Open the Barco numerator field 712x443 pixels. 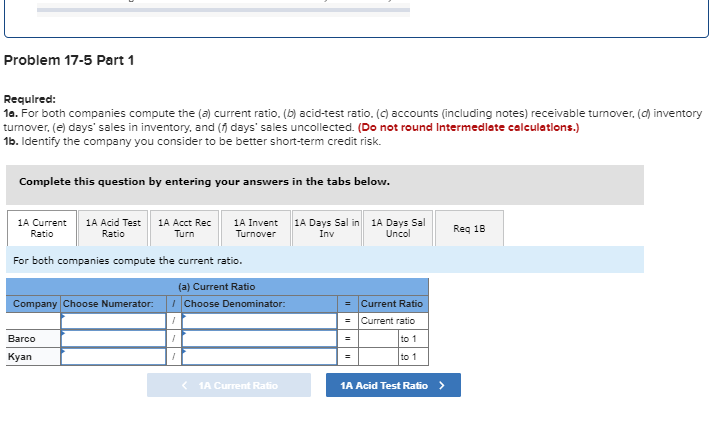114,339
